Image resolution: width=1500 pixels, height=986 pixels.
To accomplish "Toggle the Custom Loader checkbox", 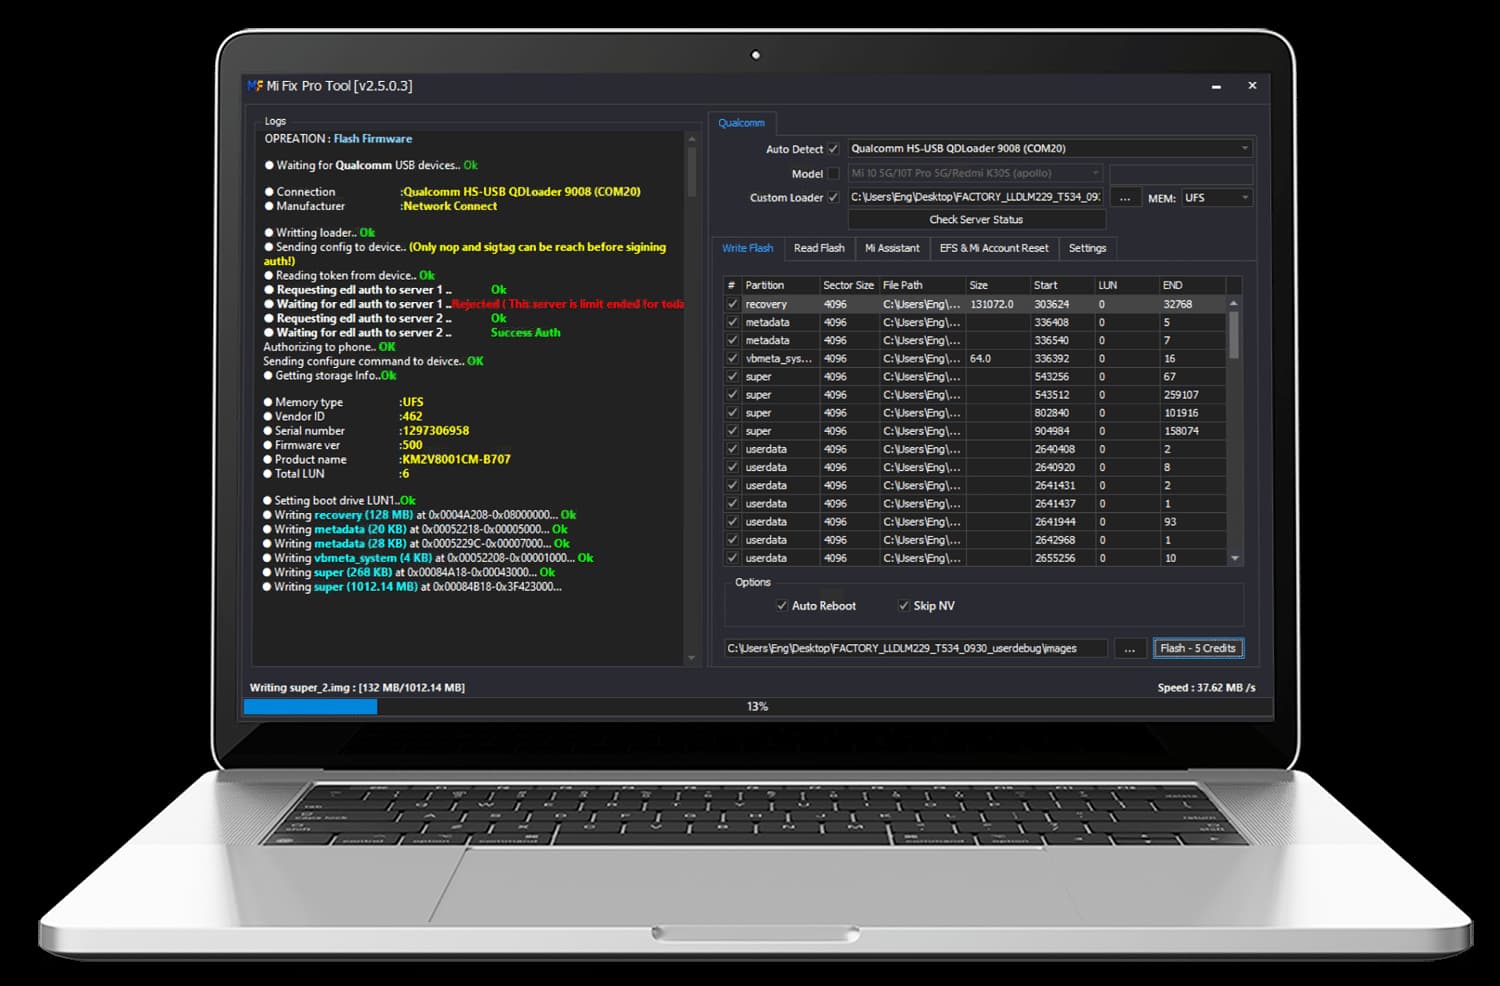I will pos(833,197).
